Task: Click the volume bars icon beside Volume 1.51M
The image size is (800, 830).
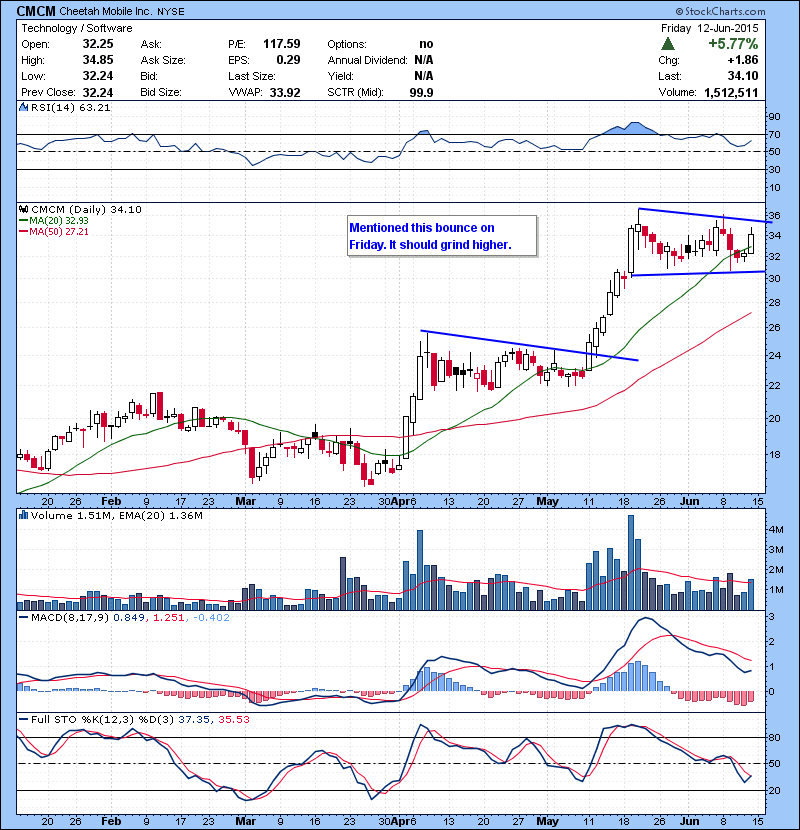Action: click(x=23, y=515)
